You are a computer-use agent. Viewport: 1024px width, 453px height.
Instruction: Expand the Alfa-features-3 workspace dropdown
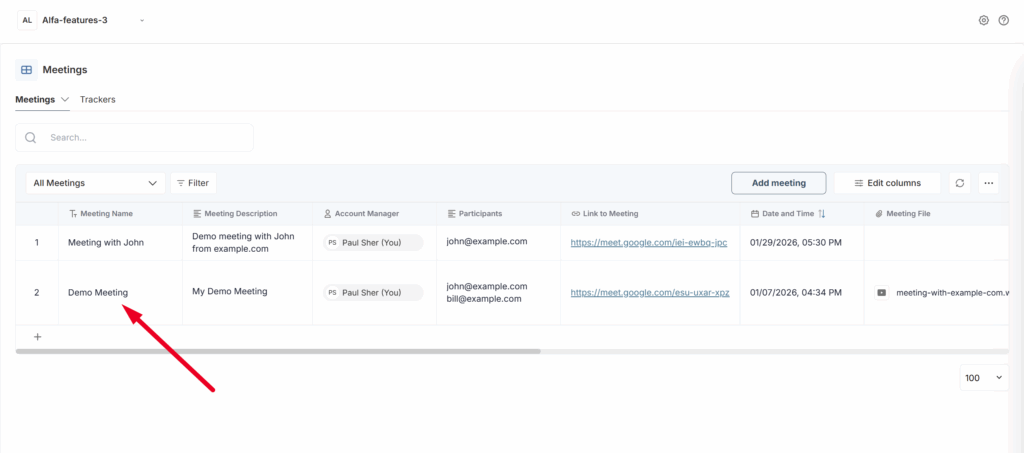142,20
